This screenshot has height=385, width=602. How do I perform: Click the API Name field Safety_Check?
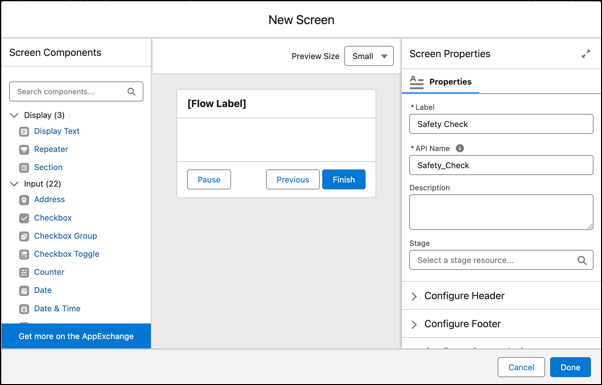pos(501,165)
